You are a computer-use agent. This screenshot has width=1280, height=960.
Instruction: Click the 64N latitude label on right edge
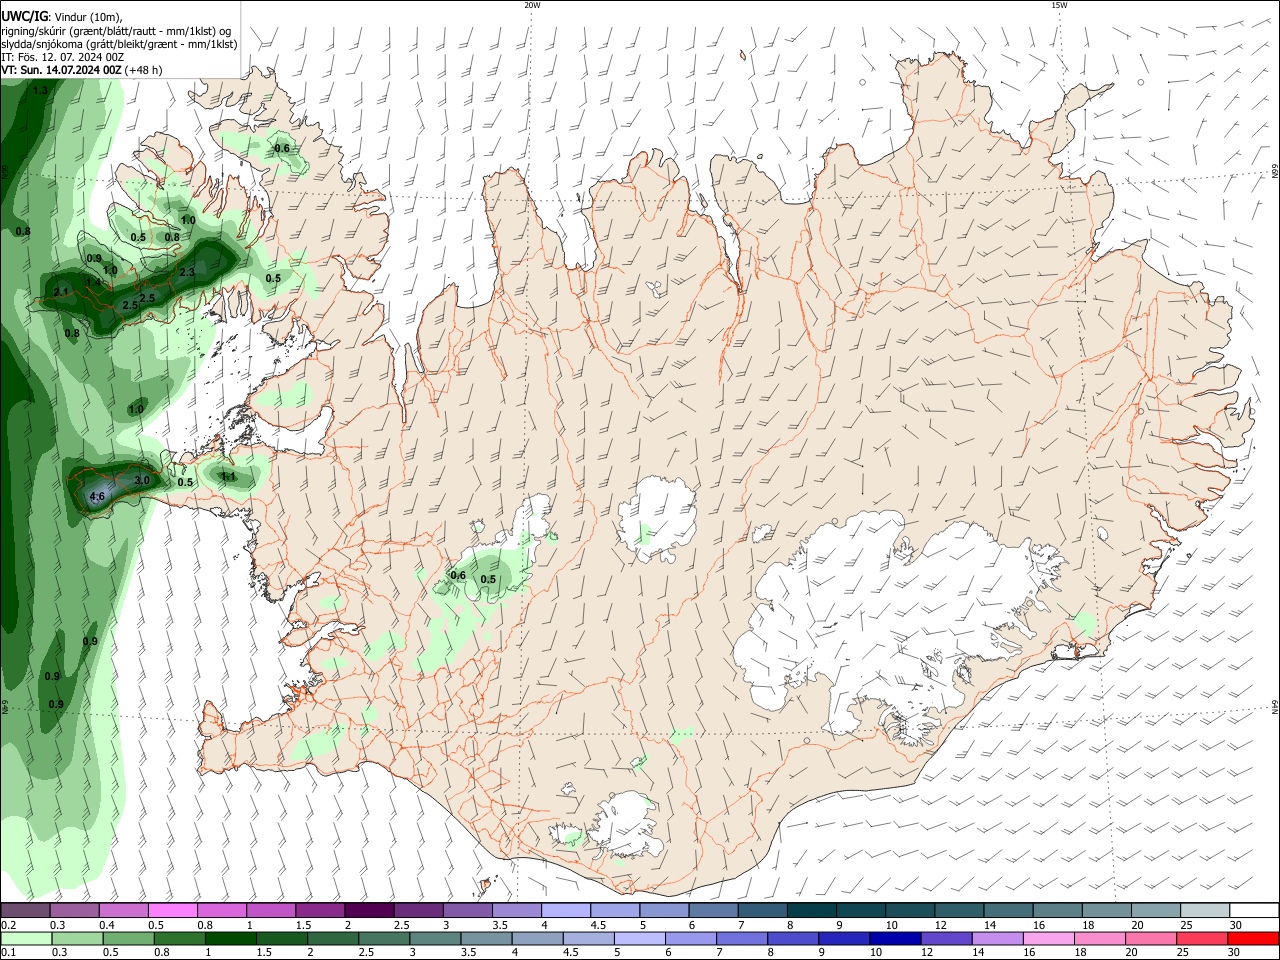click(1275, 707)
